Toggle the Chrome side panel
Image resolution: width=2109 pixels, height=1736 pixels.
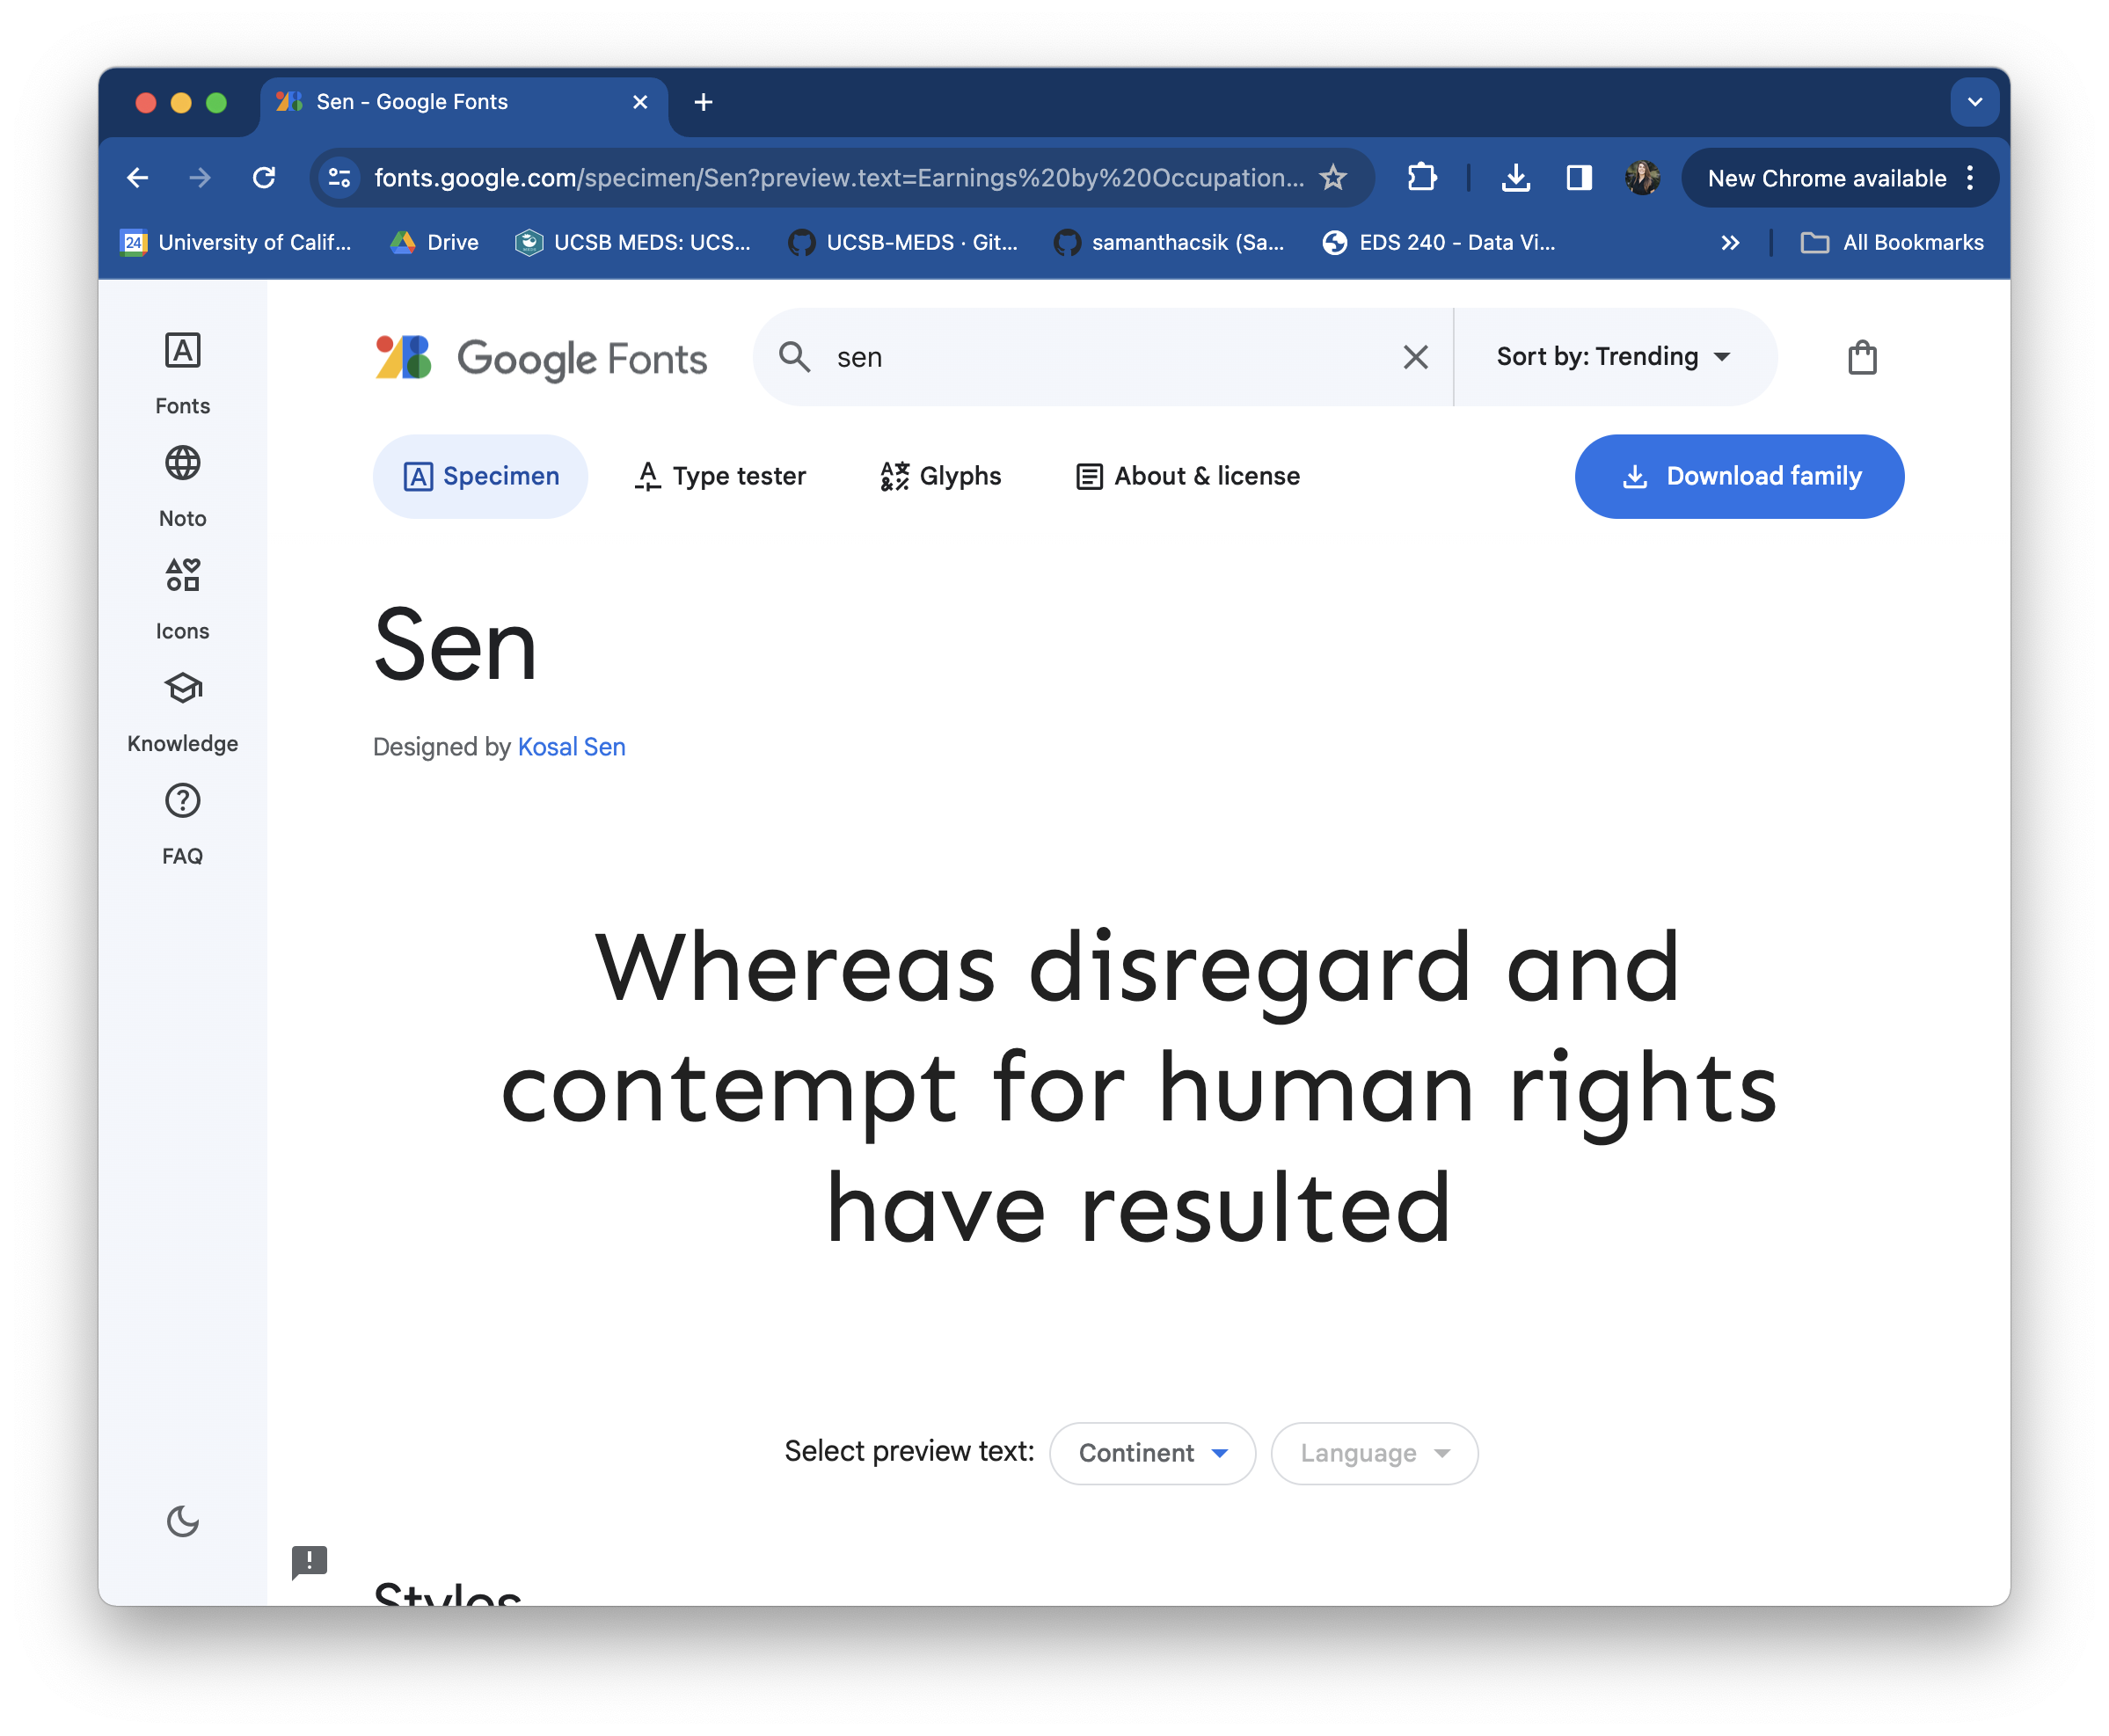(1578, 178)
